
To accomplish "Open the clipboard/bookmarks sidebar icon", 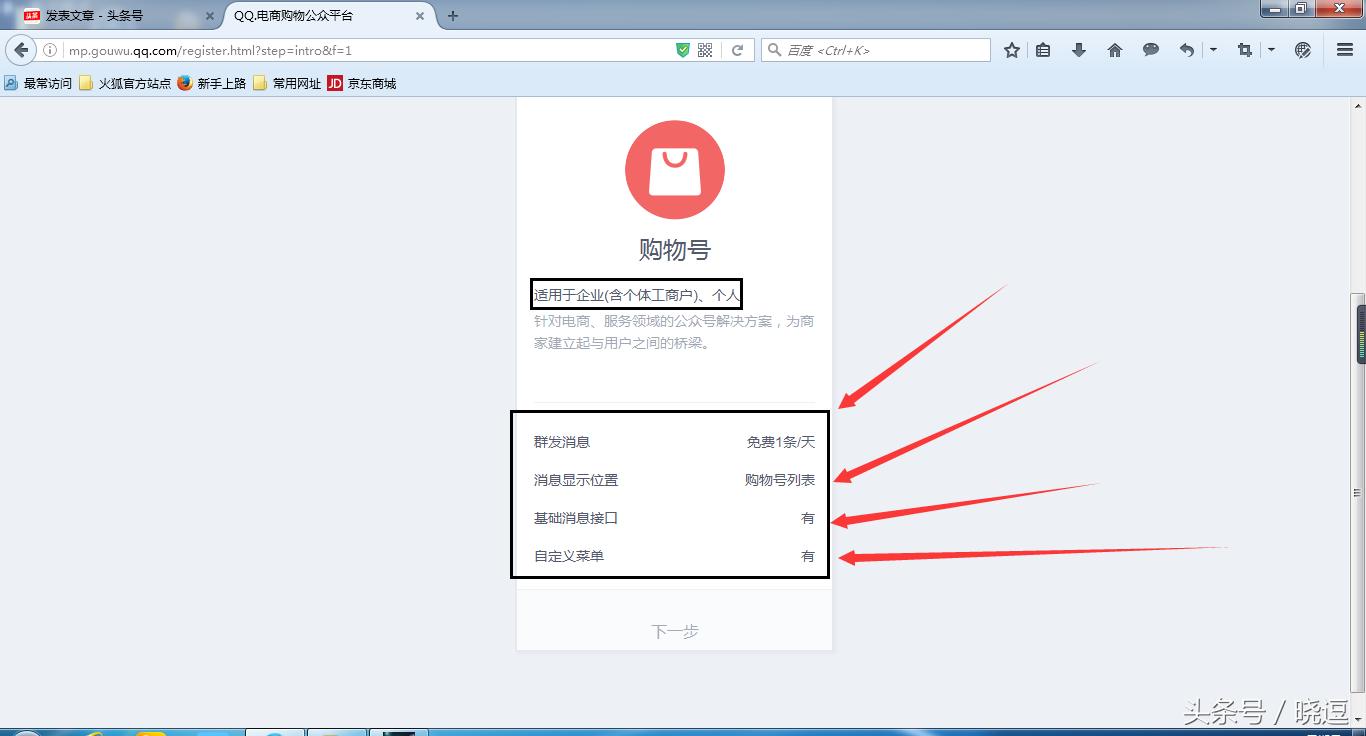I will [1043, 49].
